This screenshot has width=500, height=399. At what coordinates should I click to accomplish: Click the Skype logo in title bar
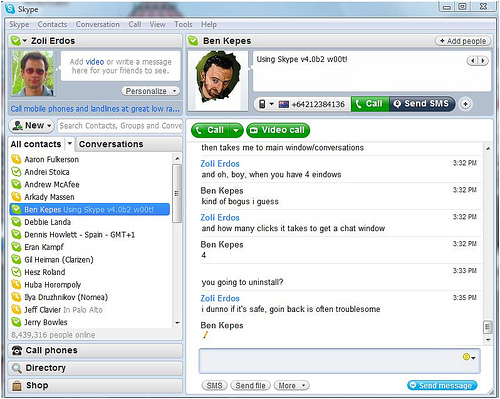point(10,9)
